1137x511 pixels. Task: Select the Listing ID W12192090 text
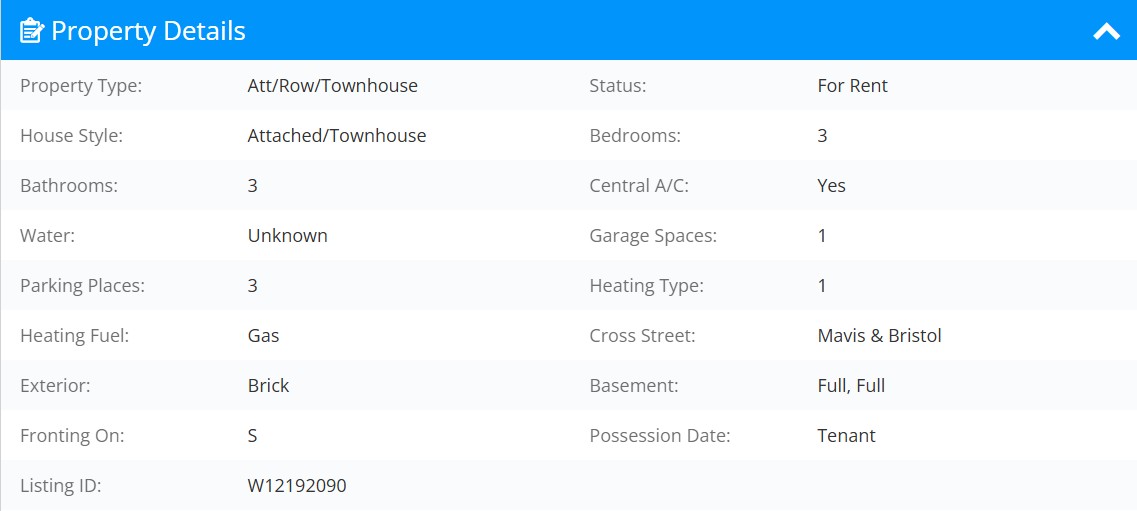click(x=297, y=486)
